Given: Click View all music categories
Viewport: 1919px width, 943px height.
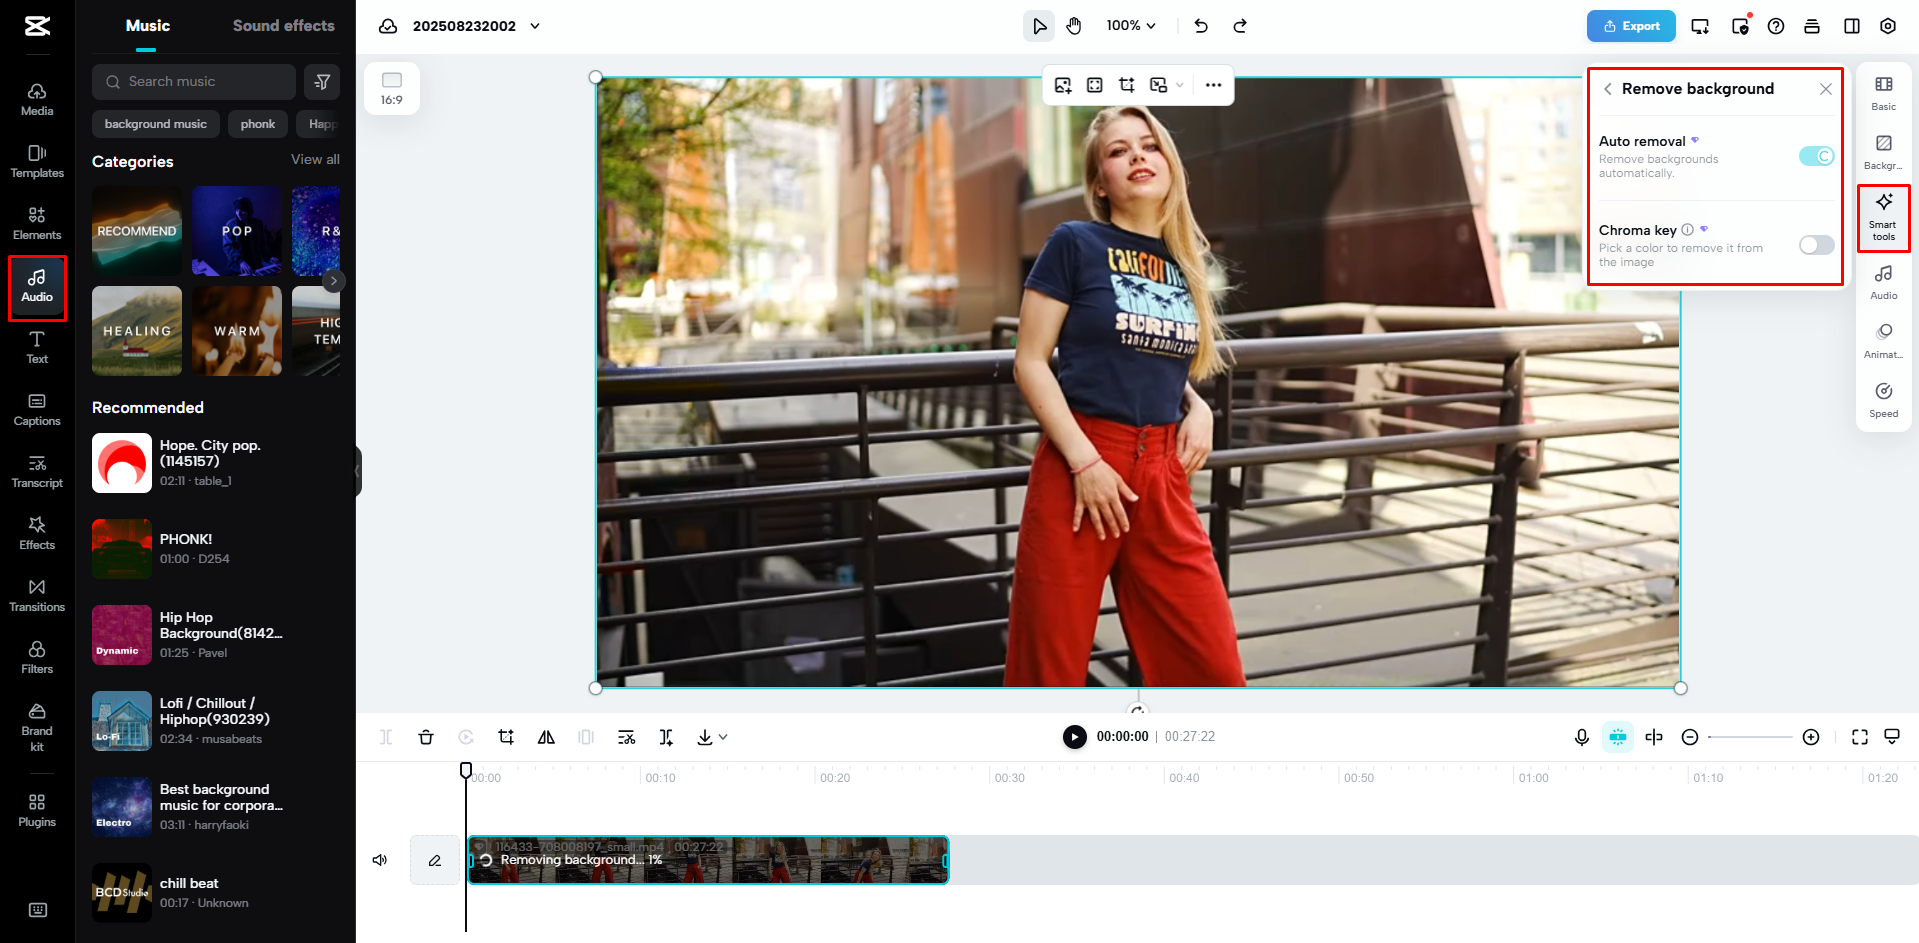Looking at the screenshot, I should coord(314,159).
